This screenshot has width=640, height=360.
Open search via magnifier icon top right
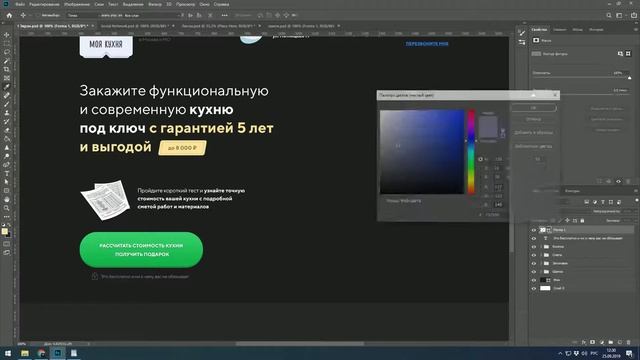pyautogui.click(x=609, y=15)
